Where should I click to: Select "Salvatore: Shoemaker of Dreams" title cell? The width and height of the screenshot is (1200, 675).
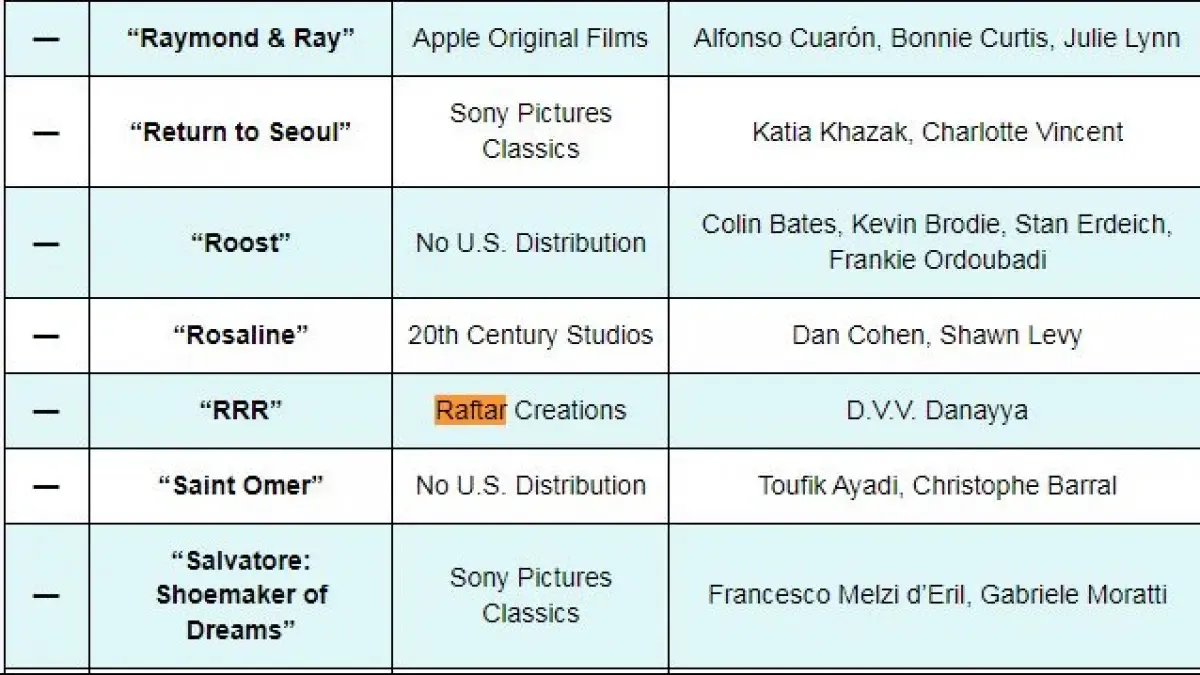241,595
